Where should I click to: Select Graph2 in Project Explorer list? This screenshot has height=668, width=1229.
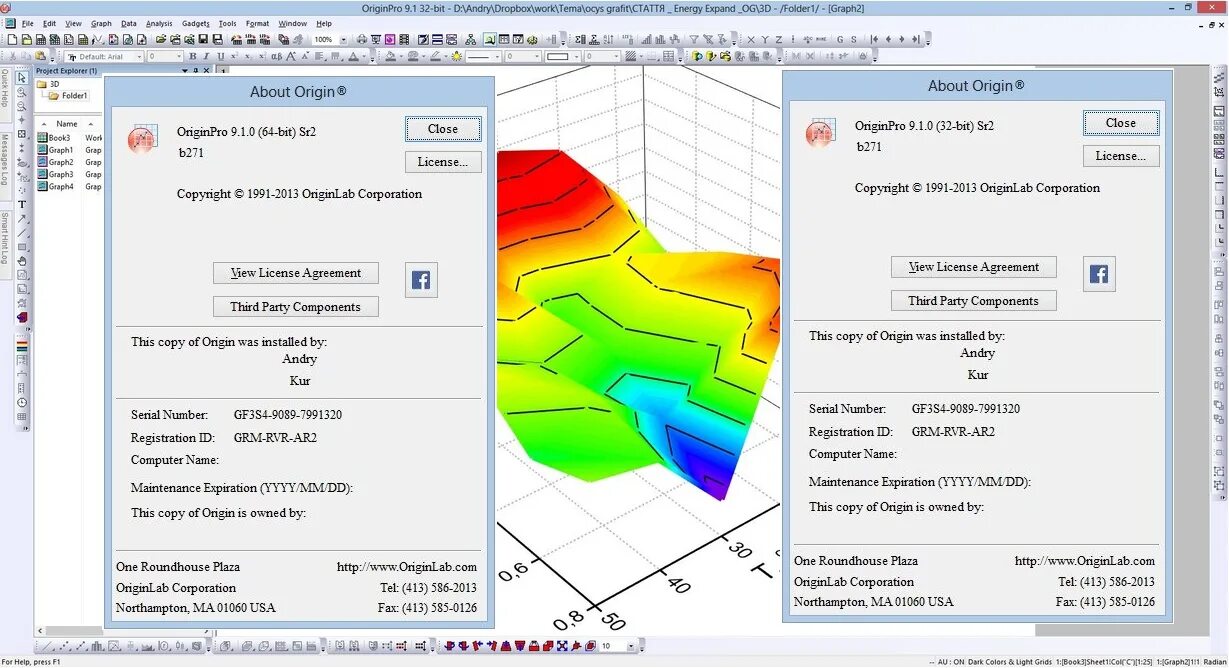(55, 162)
